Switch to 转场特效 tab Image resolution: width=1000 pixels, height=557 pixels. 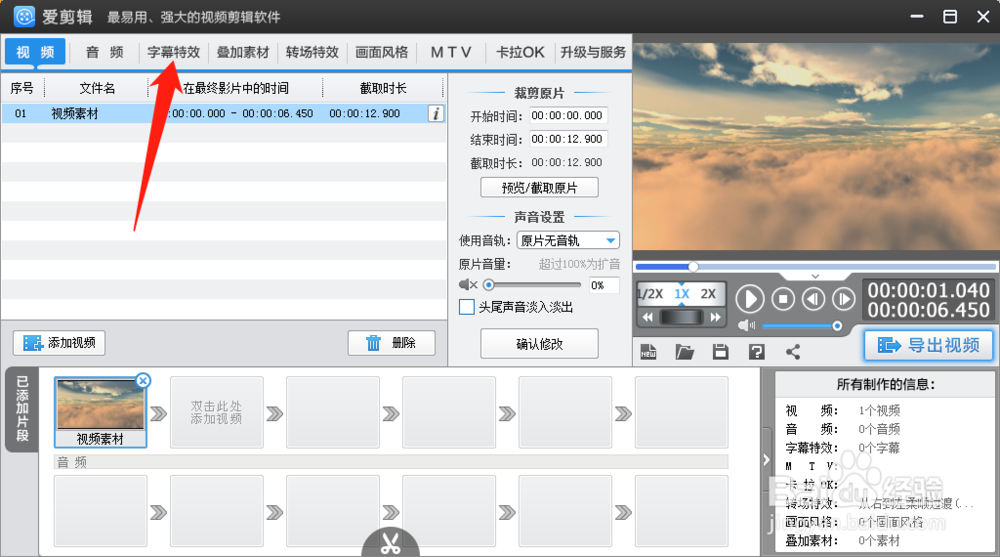click(312, 52)
